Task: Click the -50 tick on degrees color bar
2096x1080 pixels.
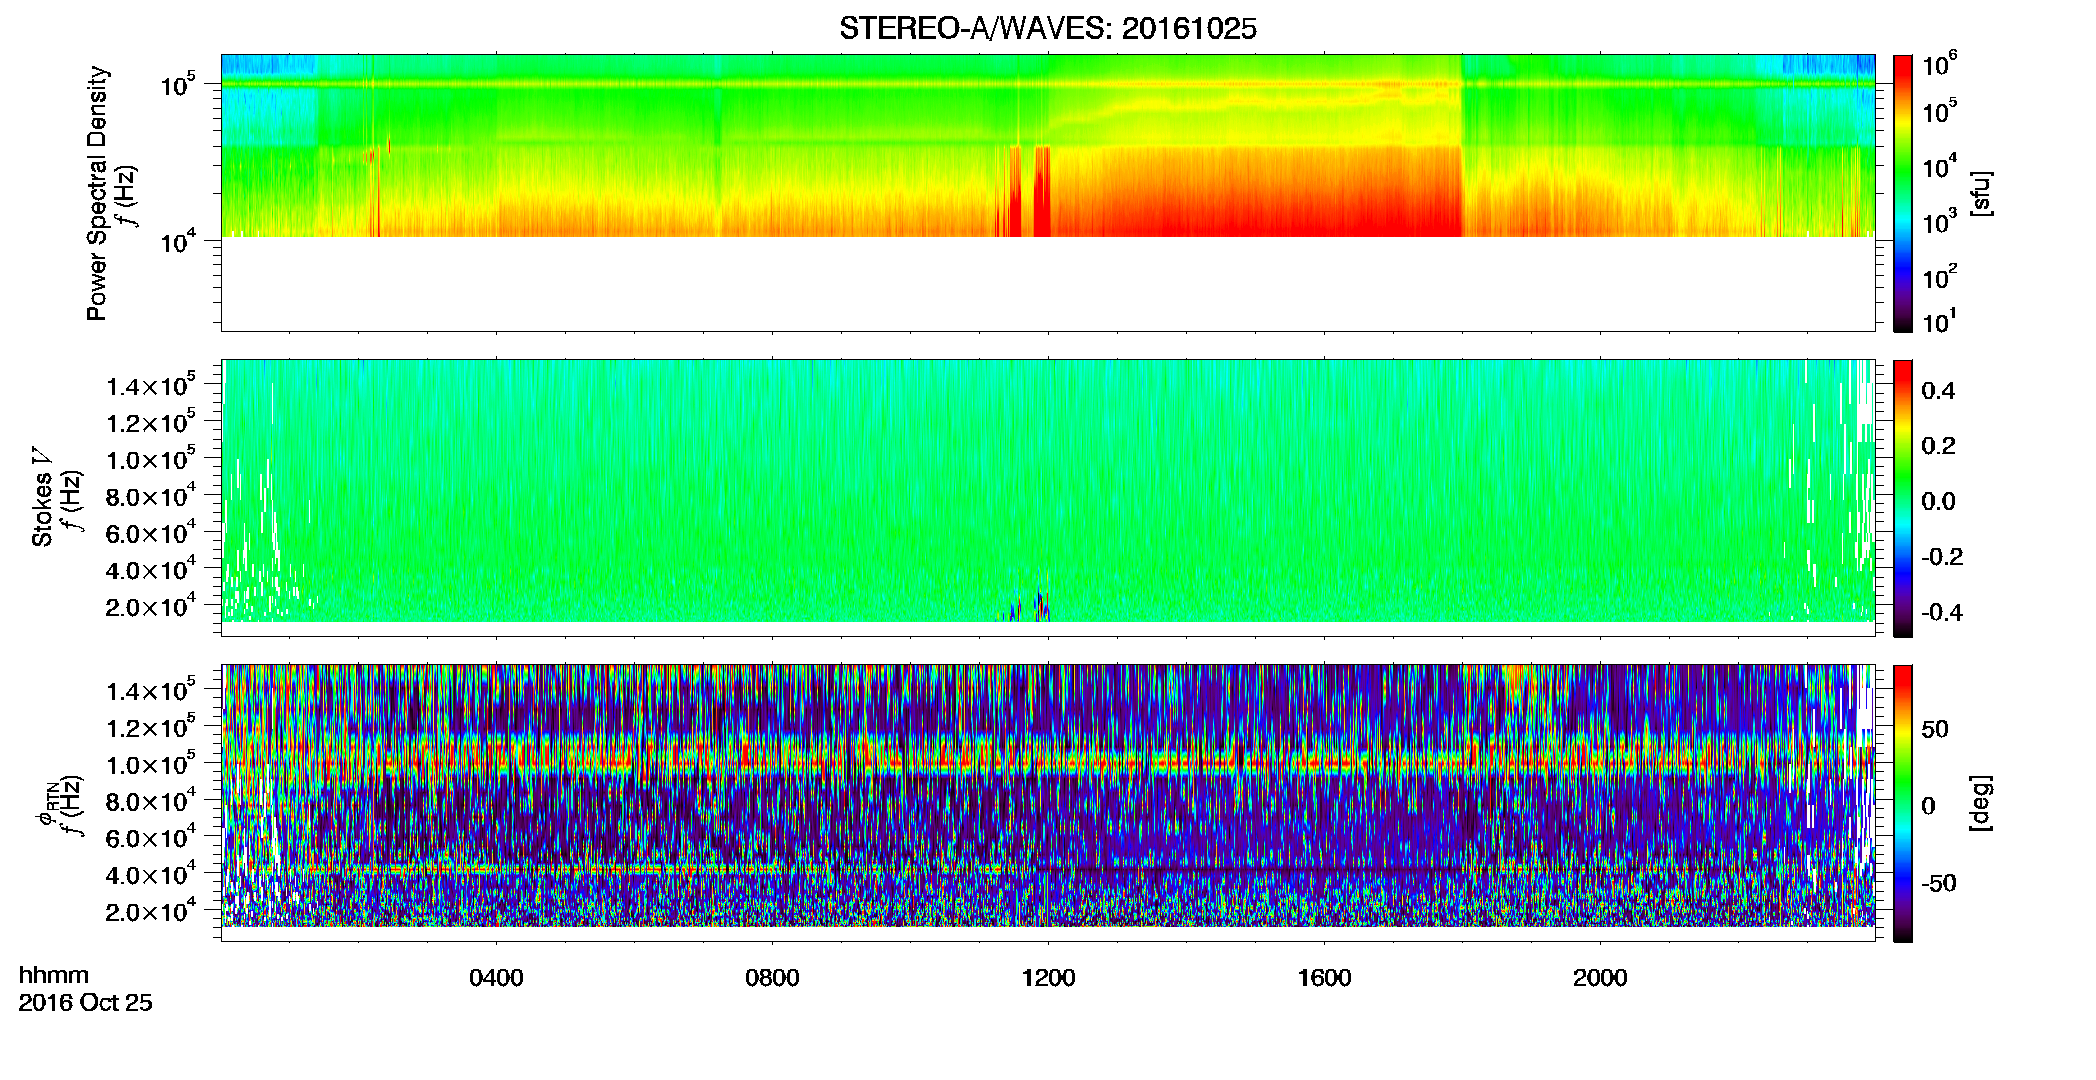Action: tap(1938, 883)
